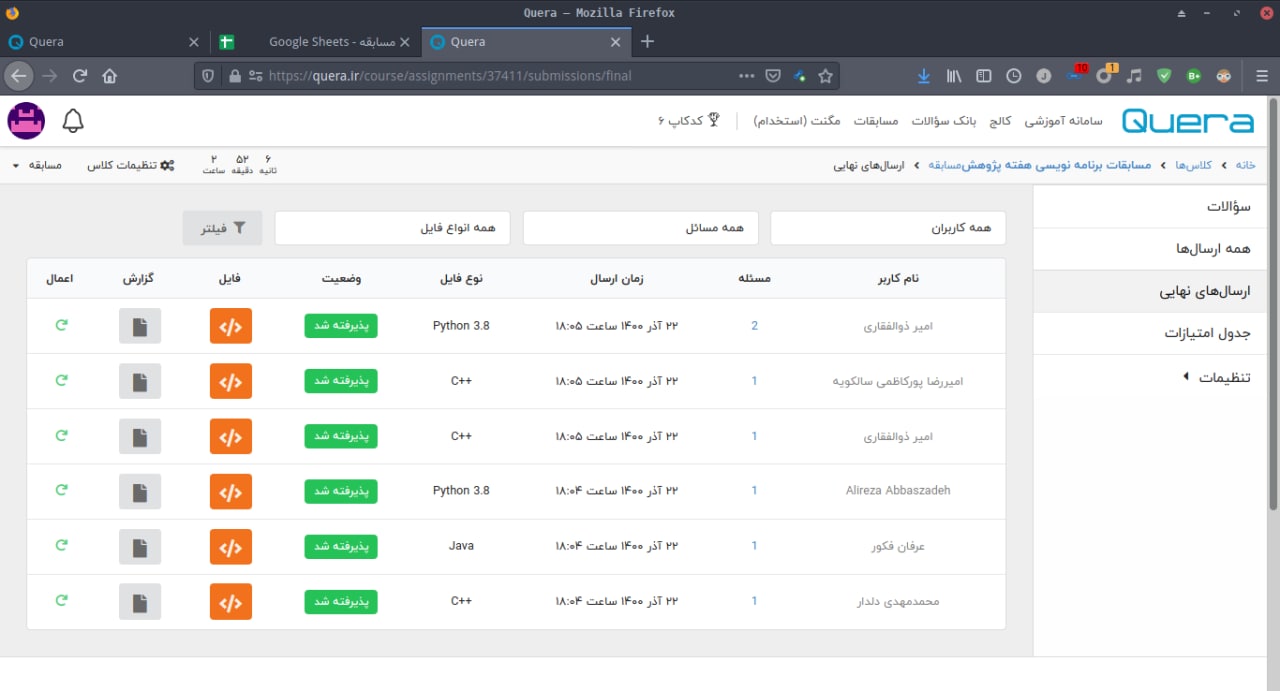1280x691 pixels.
Task: Rejudge the محمدمهدی دلدار submission
Action: pos(61,601)
